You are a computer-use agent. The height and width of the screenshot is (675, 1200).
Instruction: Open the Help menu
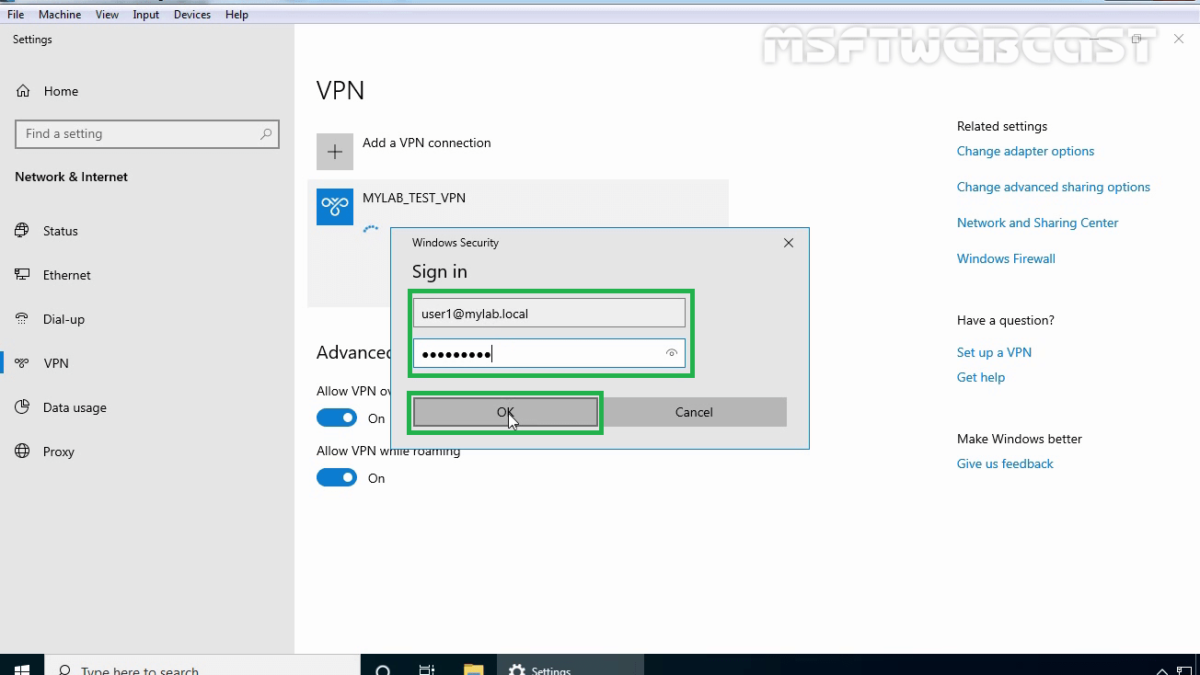(x=237, y=15)
